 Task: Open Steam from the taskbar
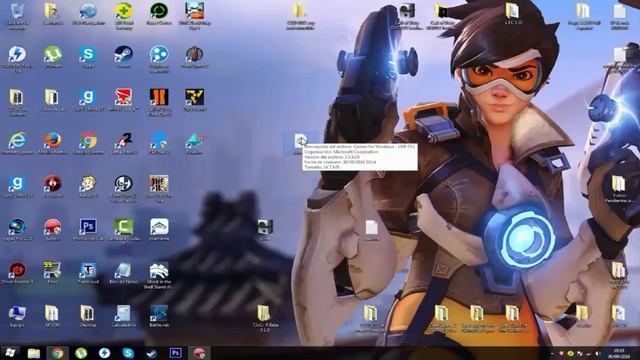tap(152, 353)
